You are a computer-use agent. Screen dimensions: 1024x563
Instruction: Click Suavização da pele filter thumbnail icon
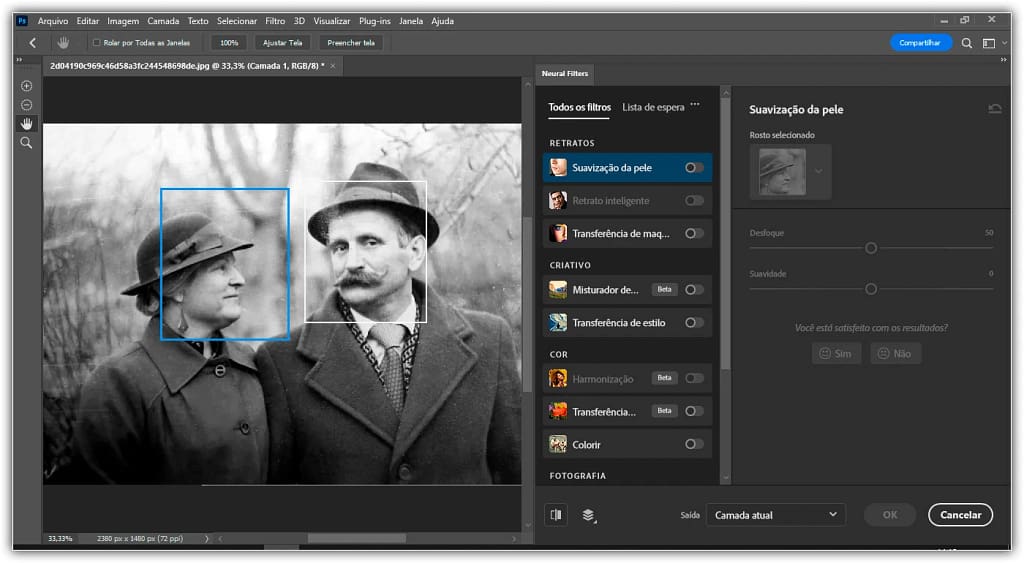coord(558,168)
